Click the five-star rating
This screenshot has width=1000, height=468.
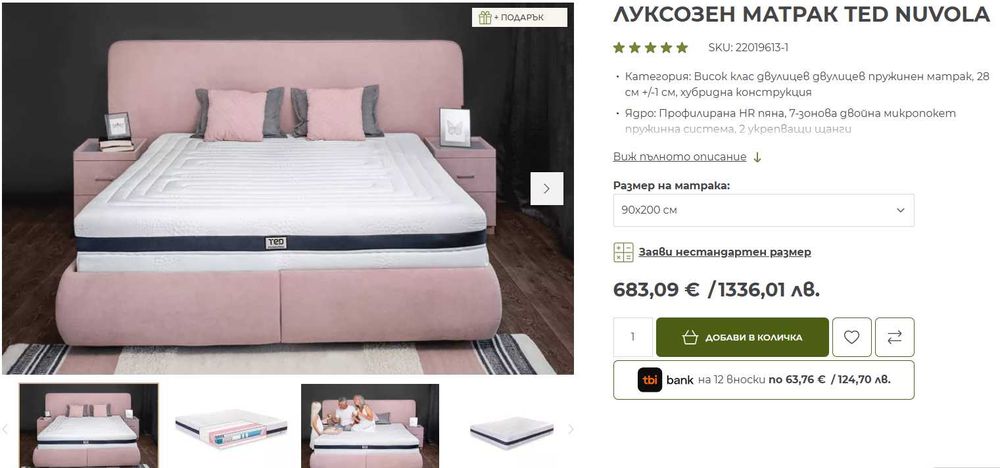(651, 47)
